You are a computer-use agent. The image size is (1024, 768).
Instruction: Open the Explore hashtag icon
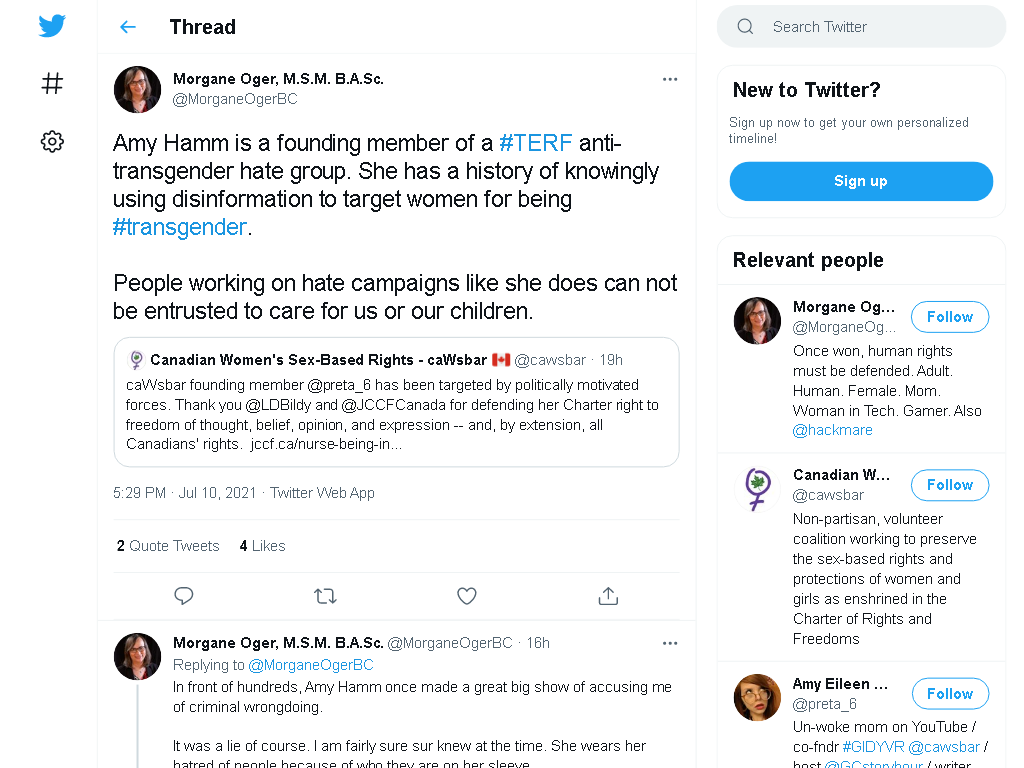pos(52,84)
